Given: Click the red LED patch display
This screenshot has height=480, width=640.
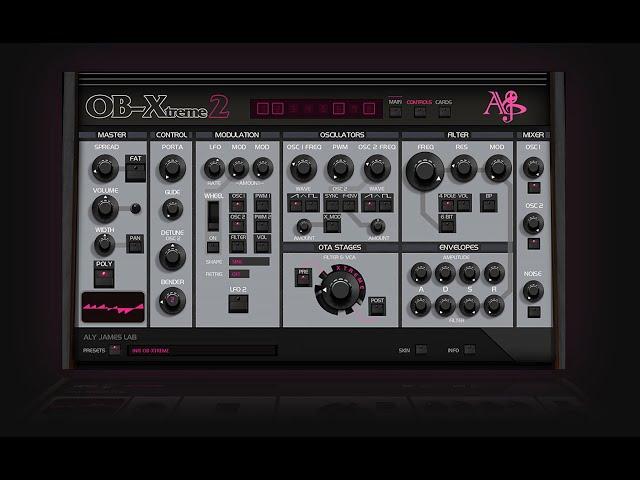Looking at the screenshot, I should coord(316,109).
